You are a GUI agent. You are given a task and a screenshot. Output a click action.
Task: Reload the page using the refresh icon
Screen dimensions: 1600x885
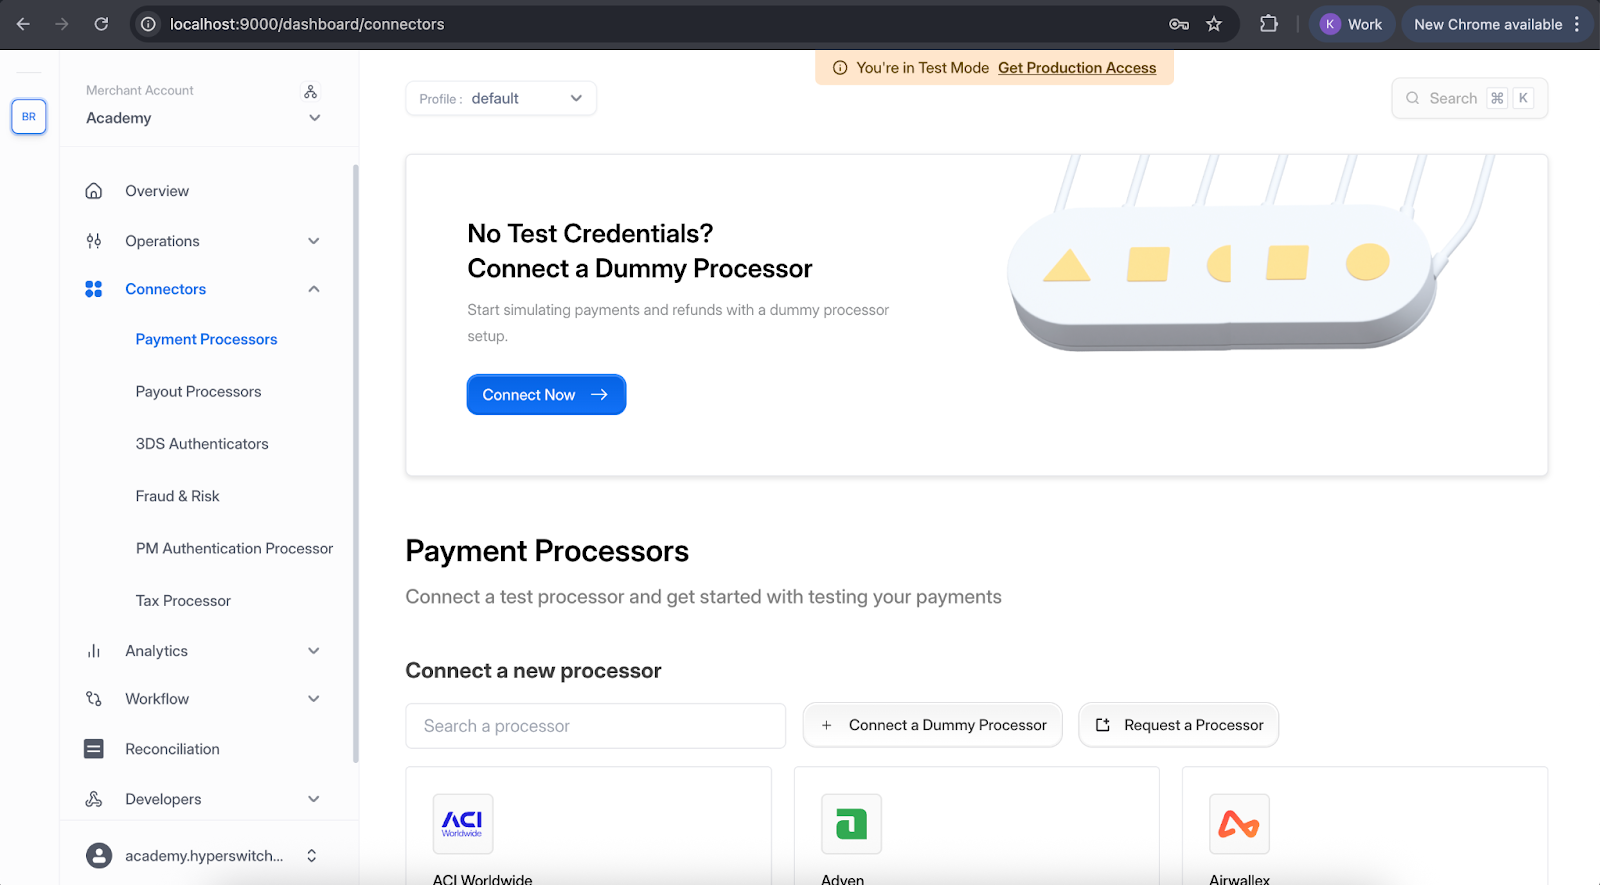(101, 24)
